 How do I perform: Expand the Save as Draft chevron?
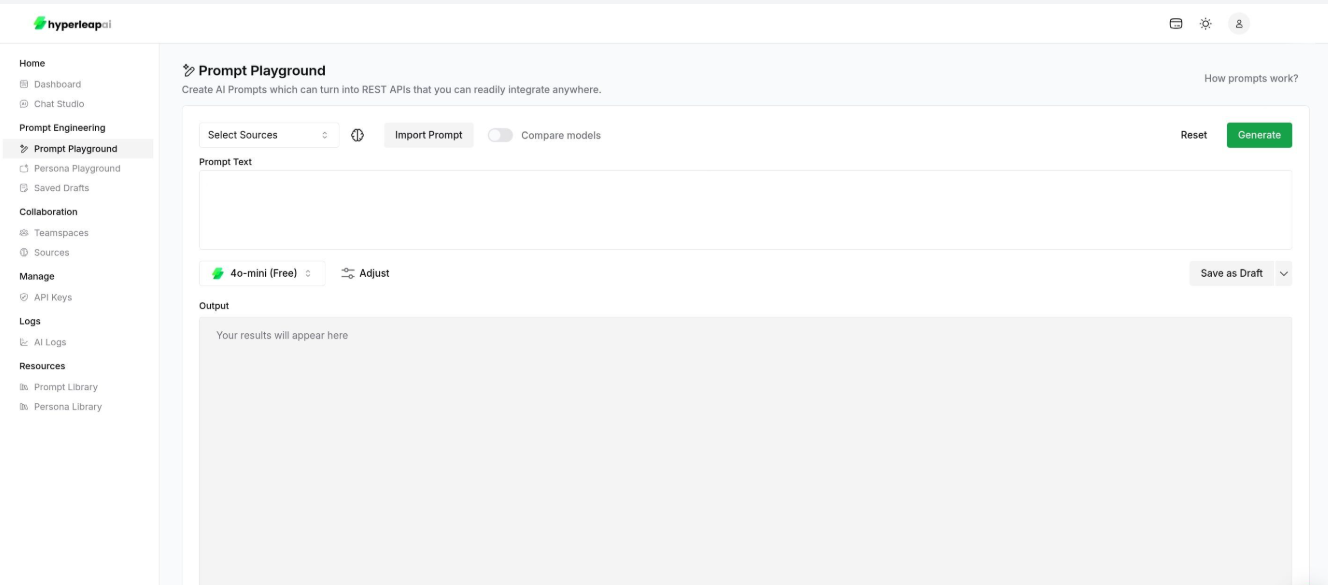(x=1285, y=272)
